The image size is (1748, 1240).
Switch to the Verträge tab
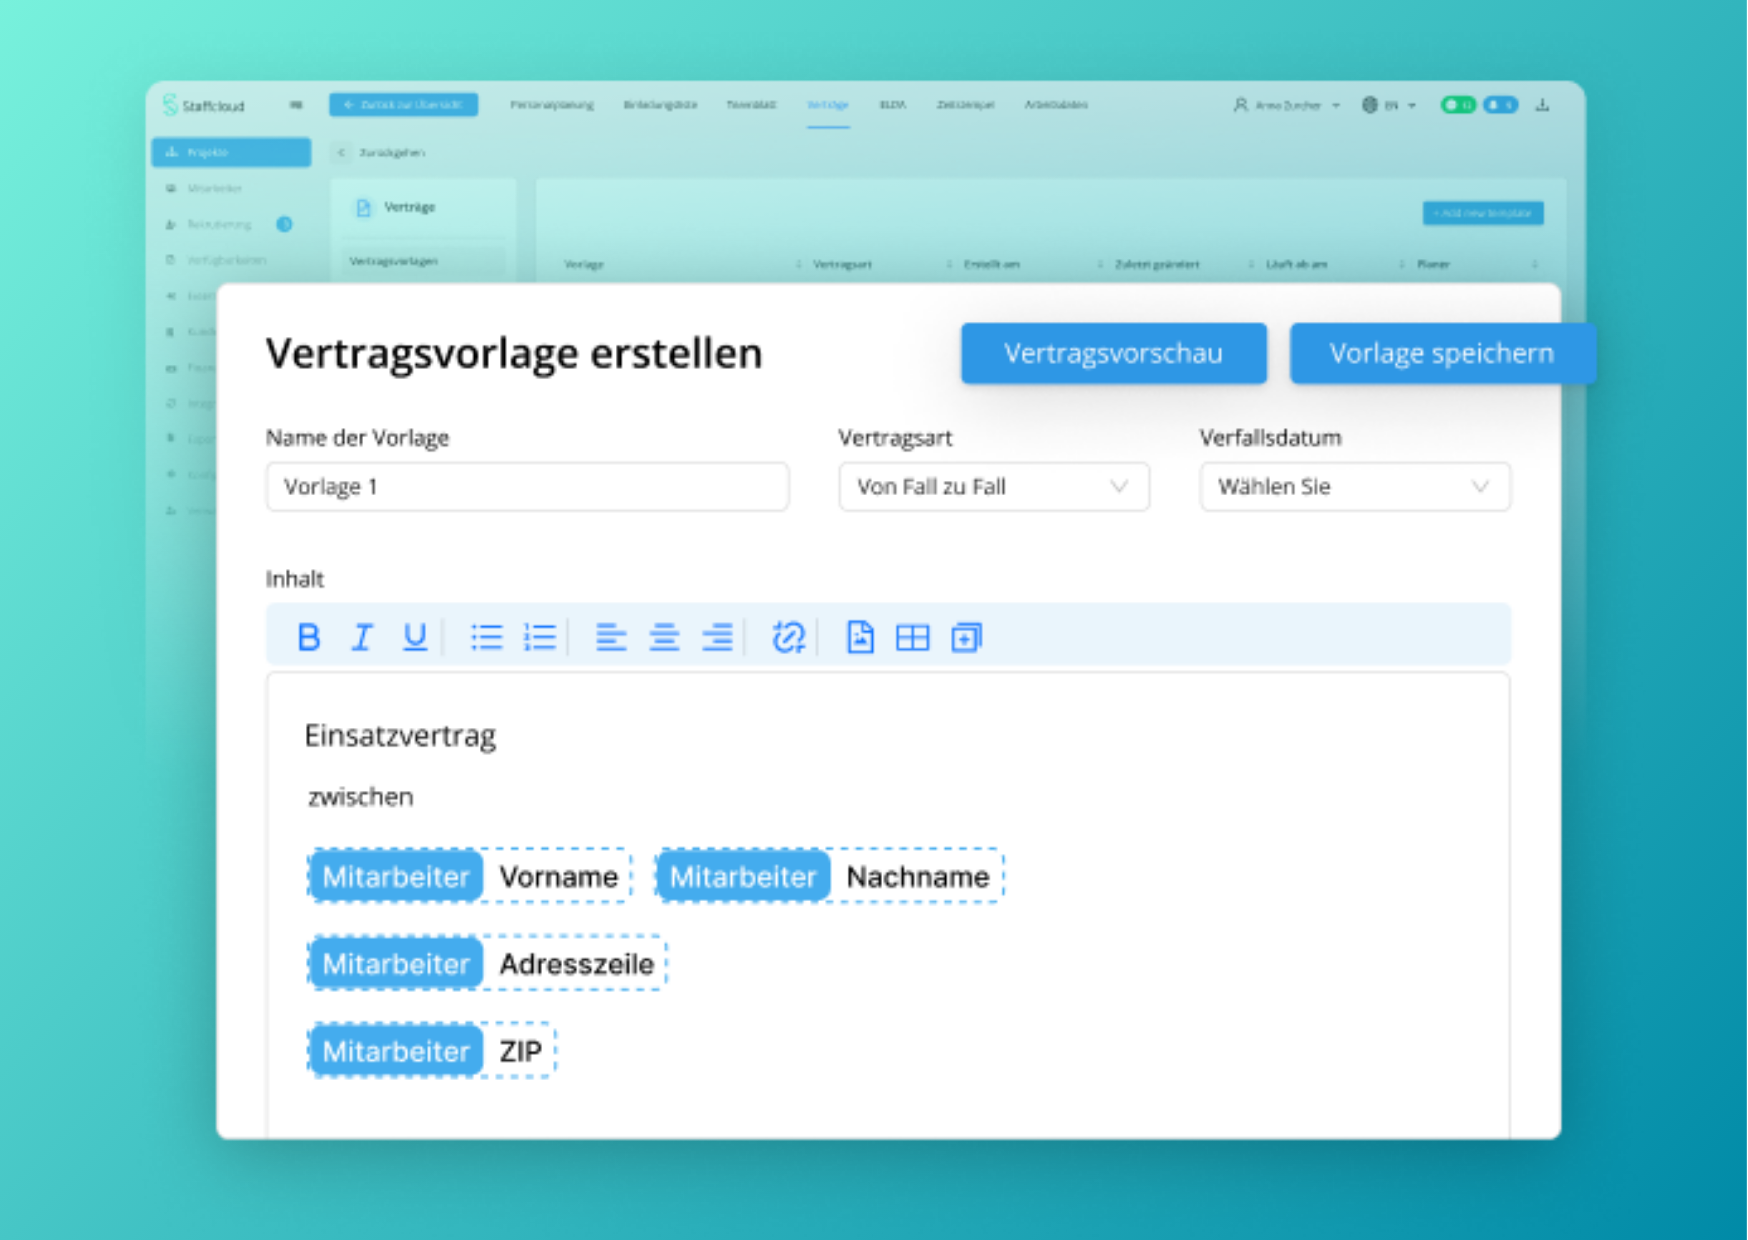(828, 105)
